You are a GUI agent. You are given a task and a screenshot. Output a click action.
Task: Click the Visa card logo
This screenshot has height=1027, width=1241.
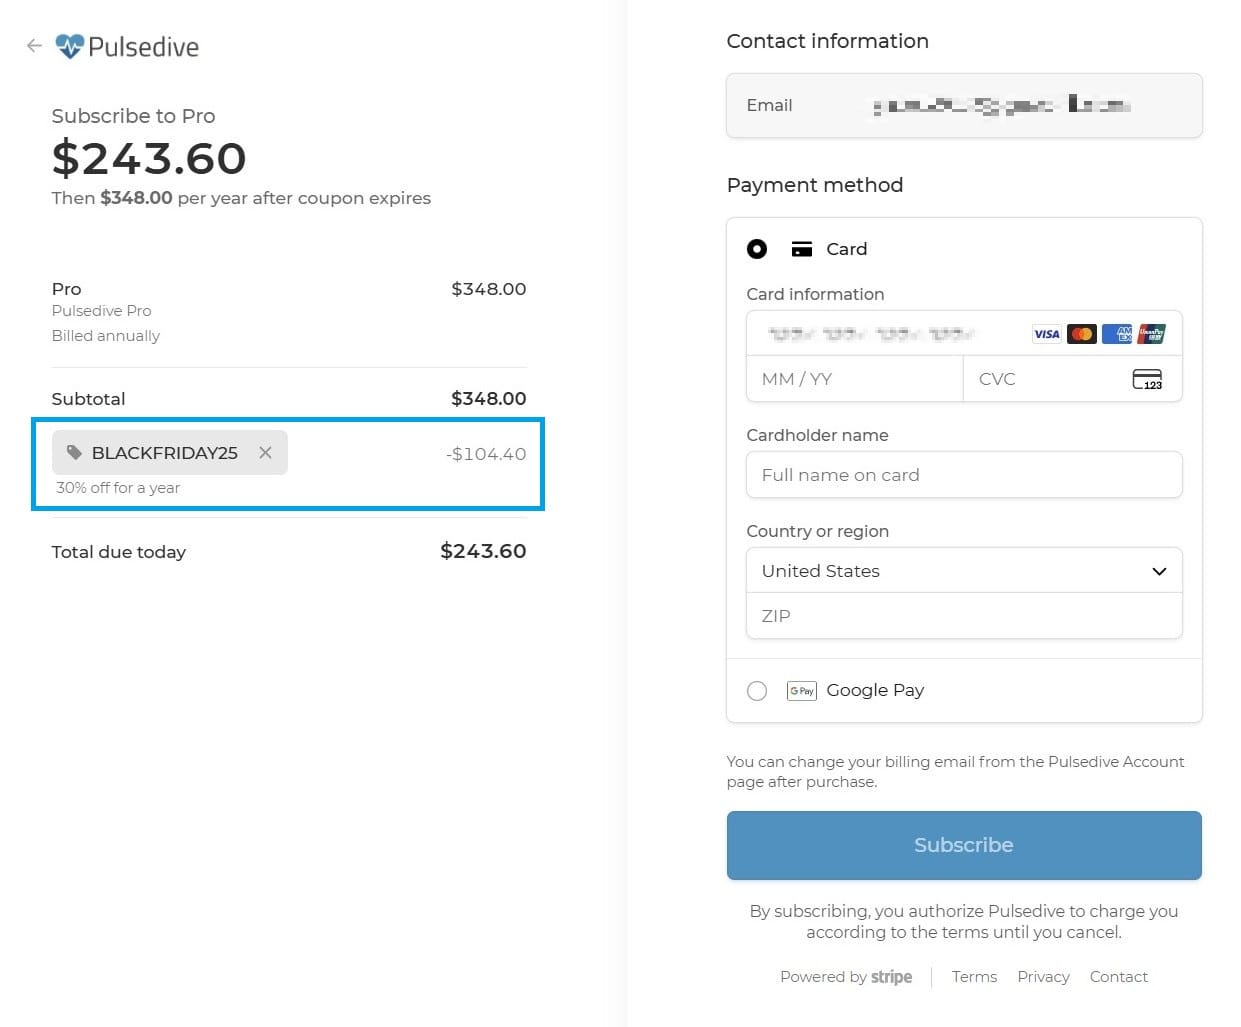[1046, 334]
